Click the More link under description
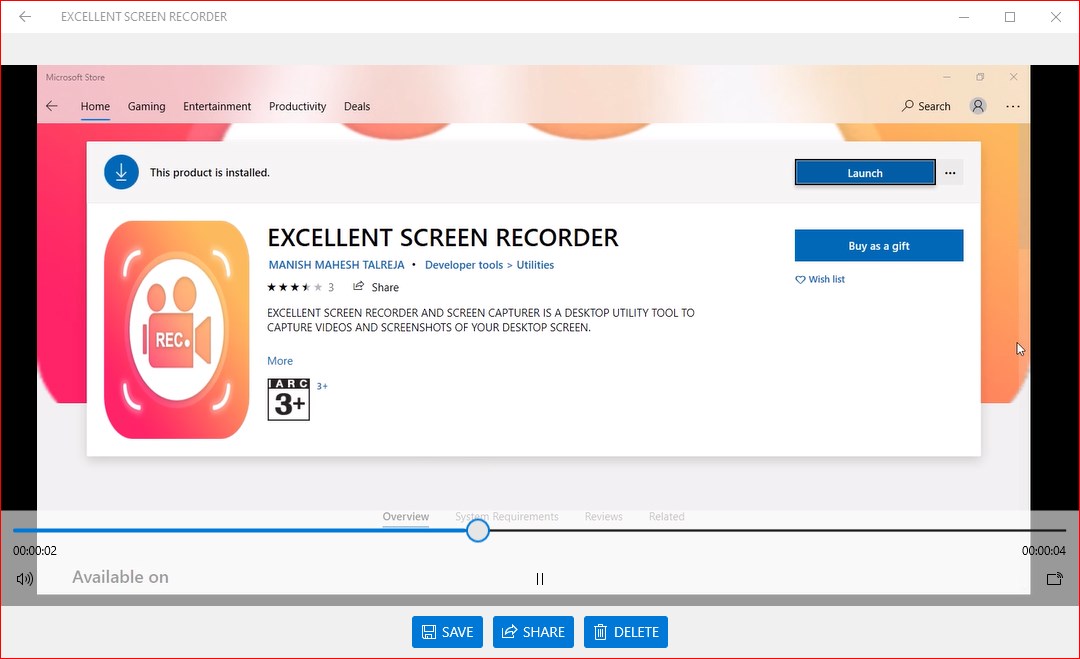Screen dimensions: 1080x659 click(280, 361)
